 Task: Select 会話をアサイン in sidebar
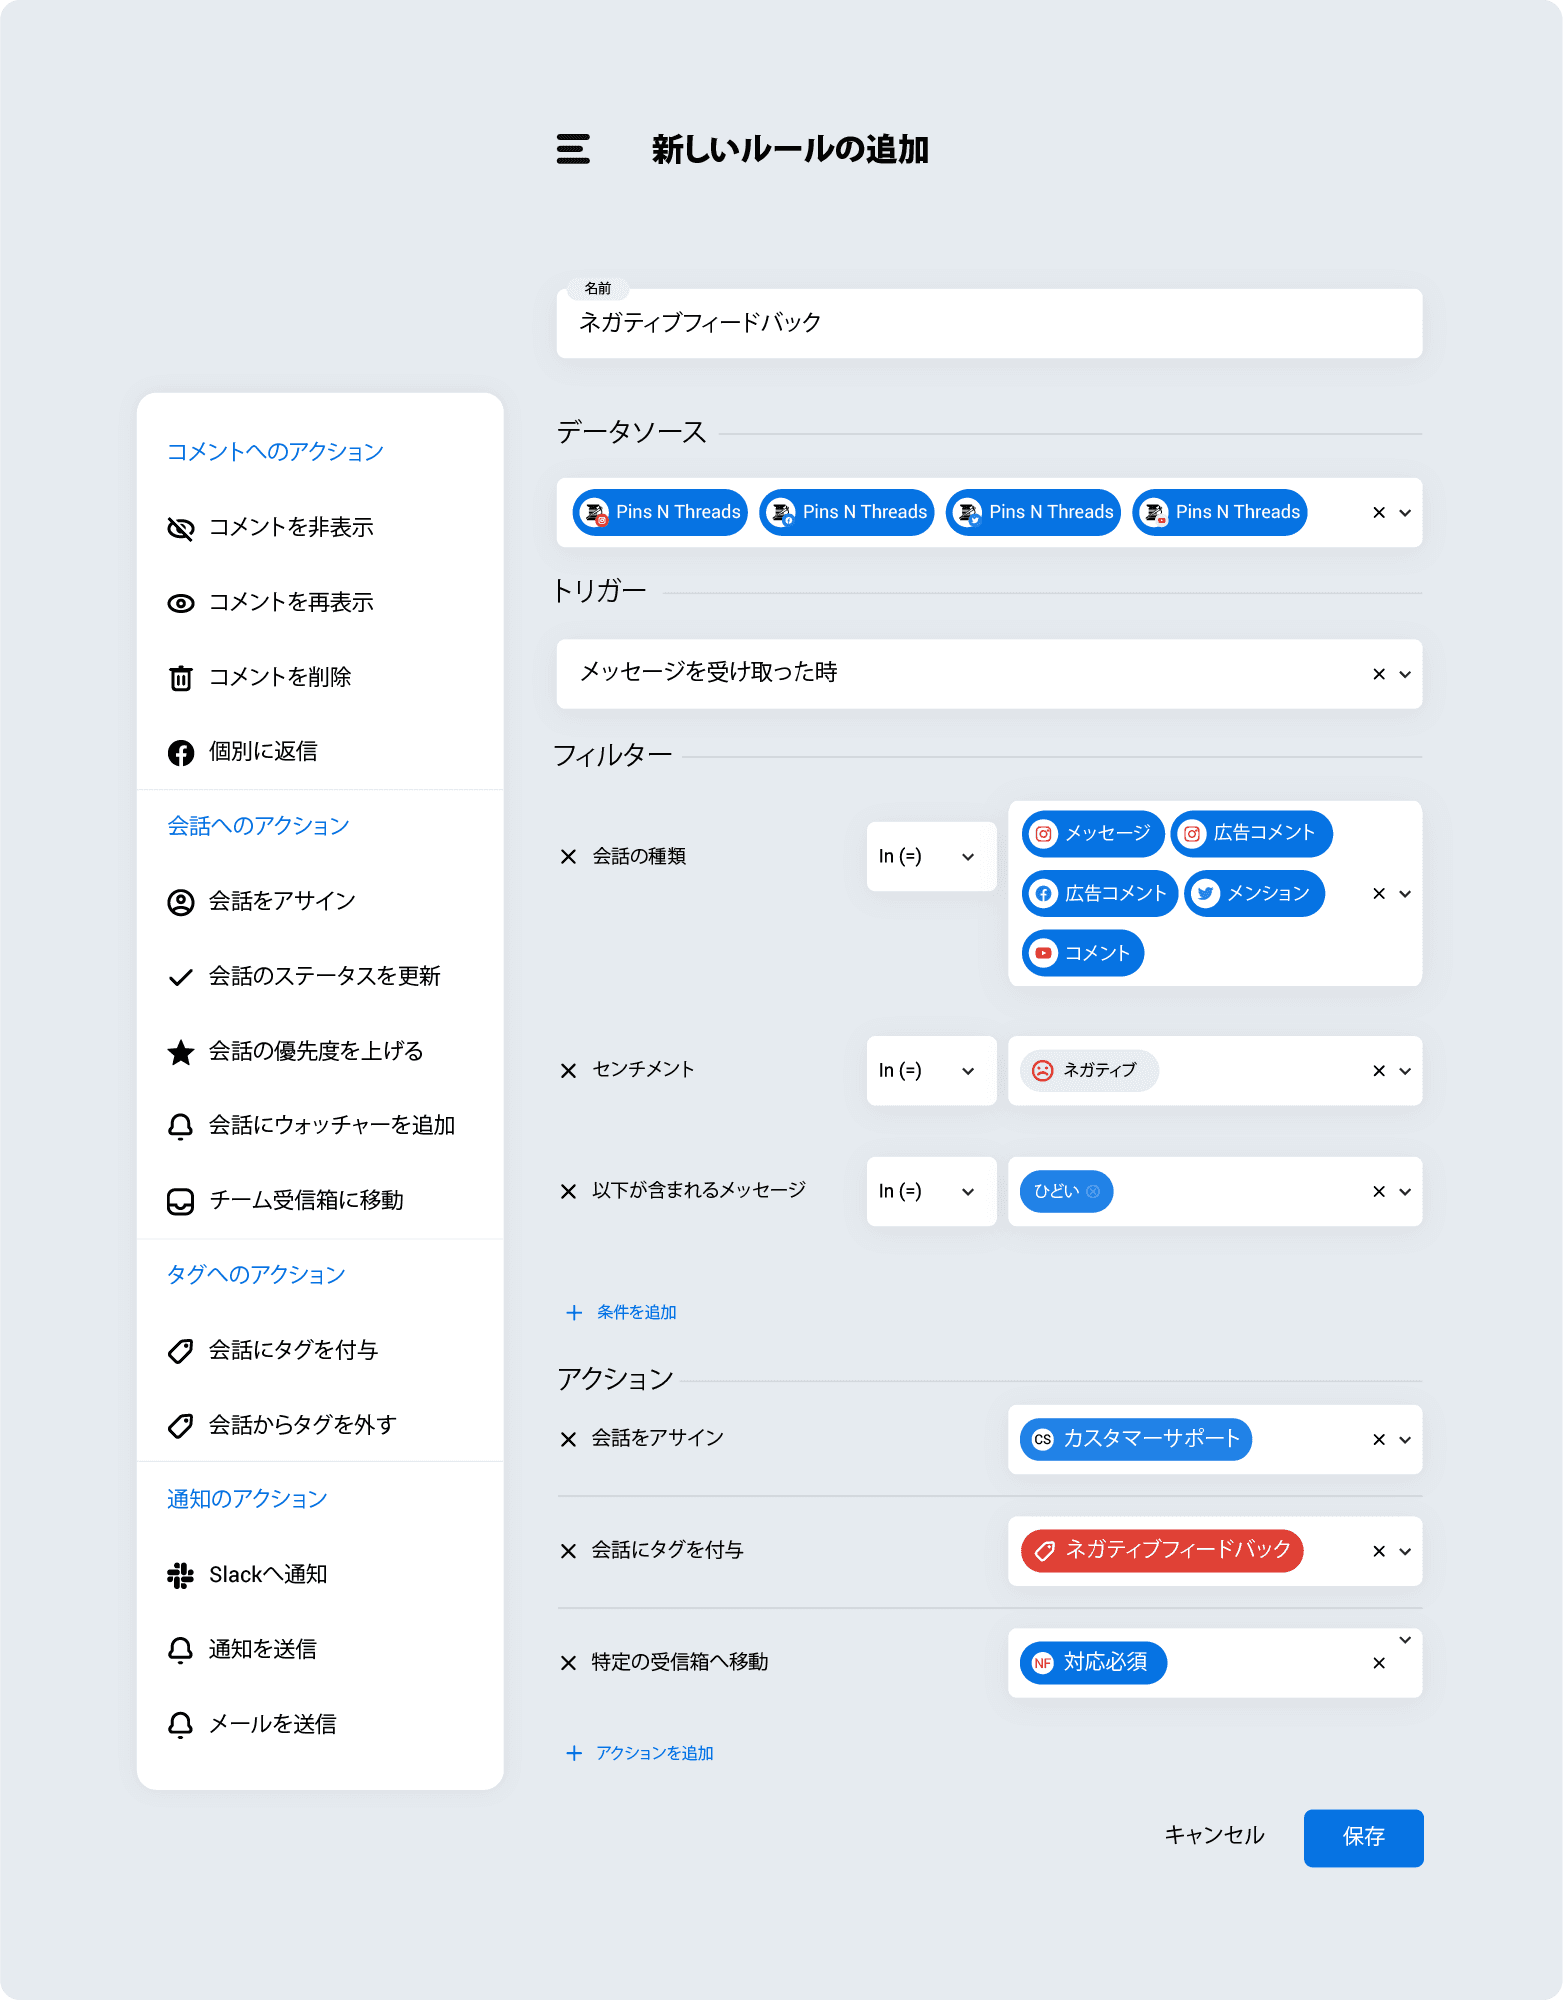click(x=282, y=902)
